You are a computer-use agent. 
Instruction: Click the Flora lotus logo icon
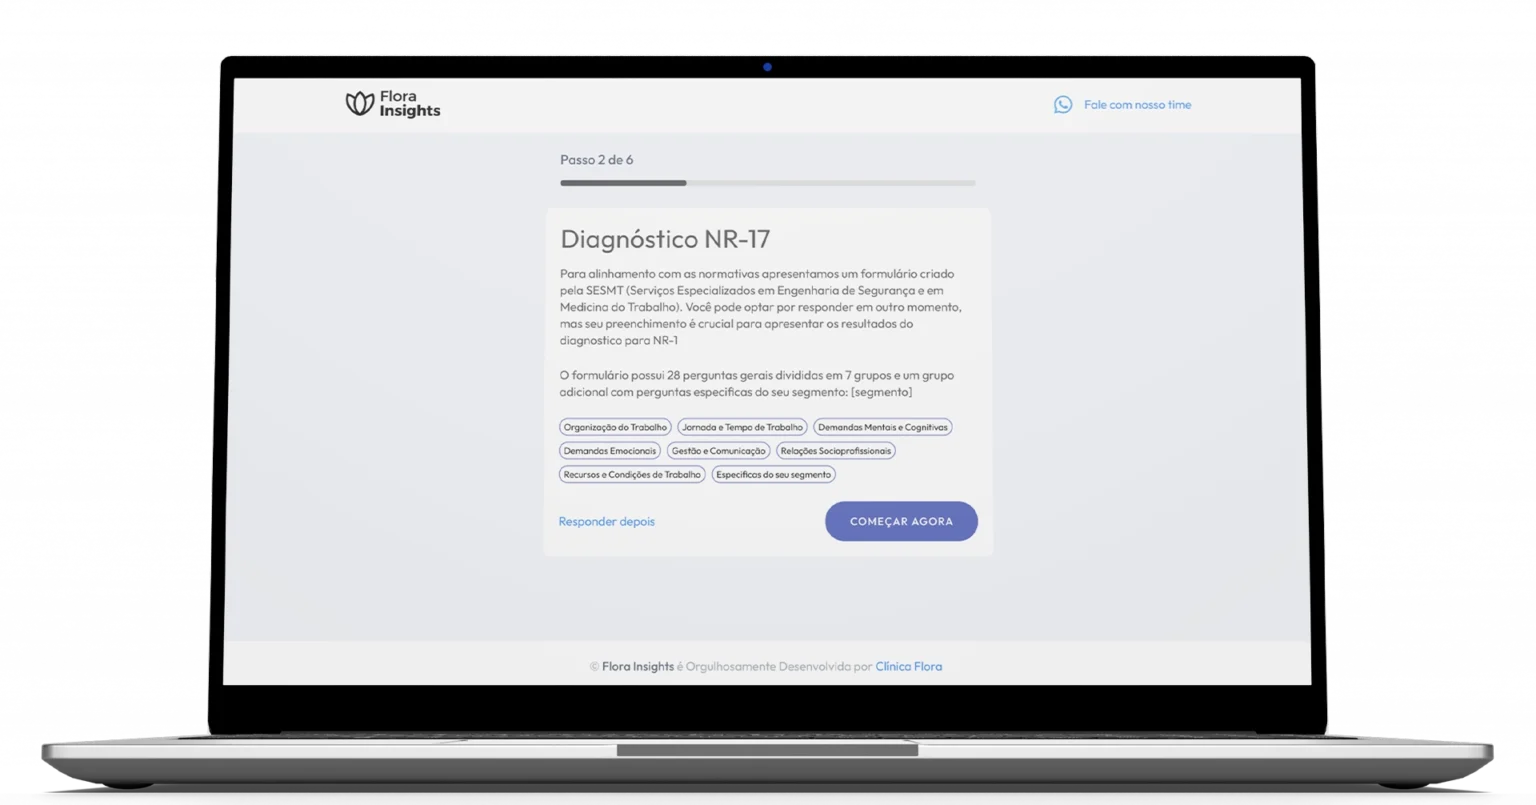[359, 103]
